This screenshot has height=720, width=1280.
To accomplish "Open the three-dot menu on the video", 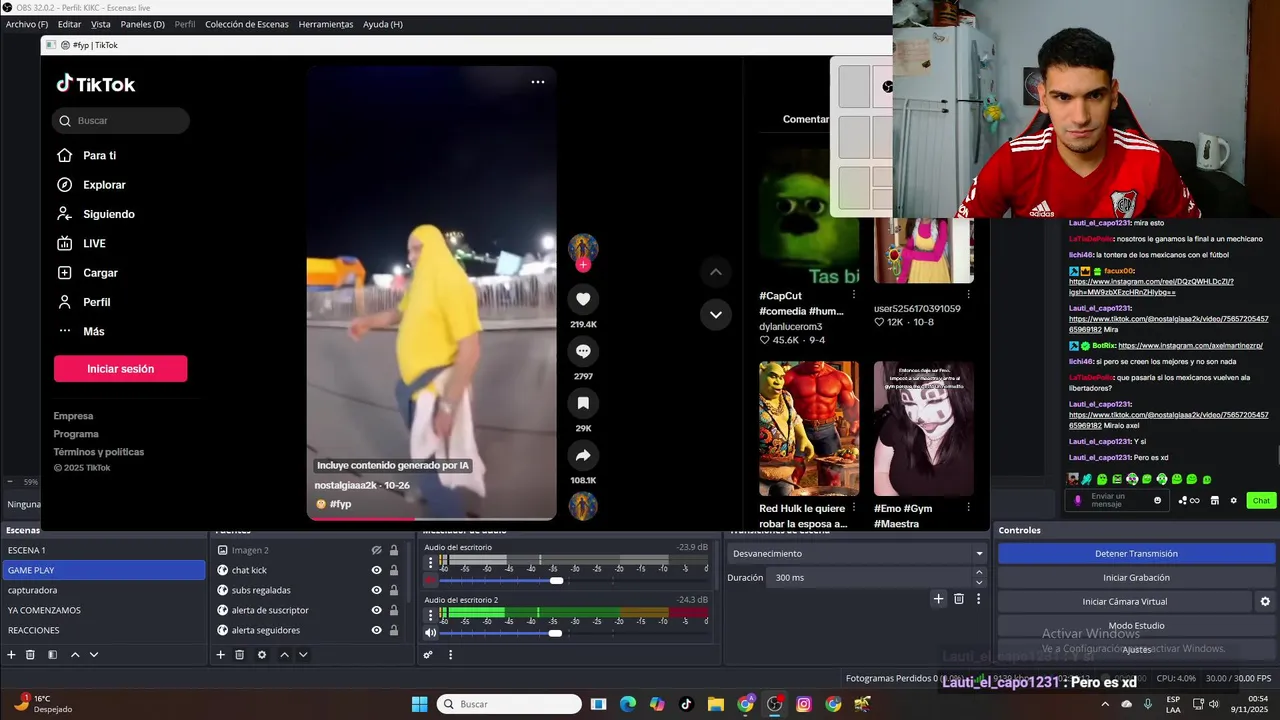I will 538,82.
